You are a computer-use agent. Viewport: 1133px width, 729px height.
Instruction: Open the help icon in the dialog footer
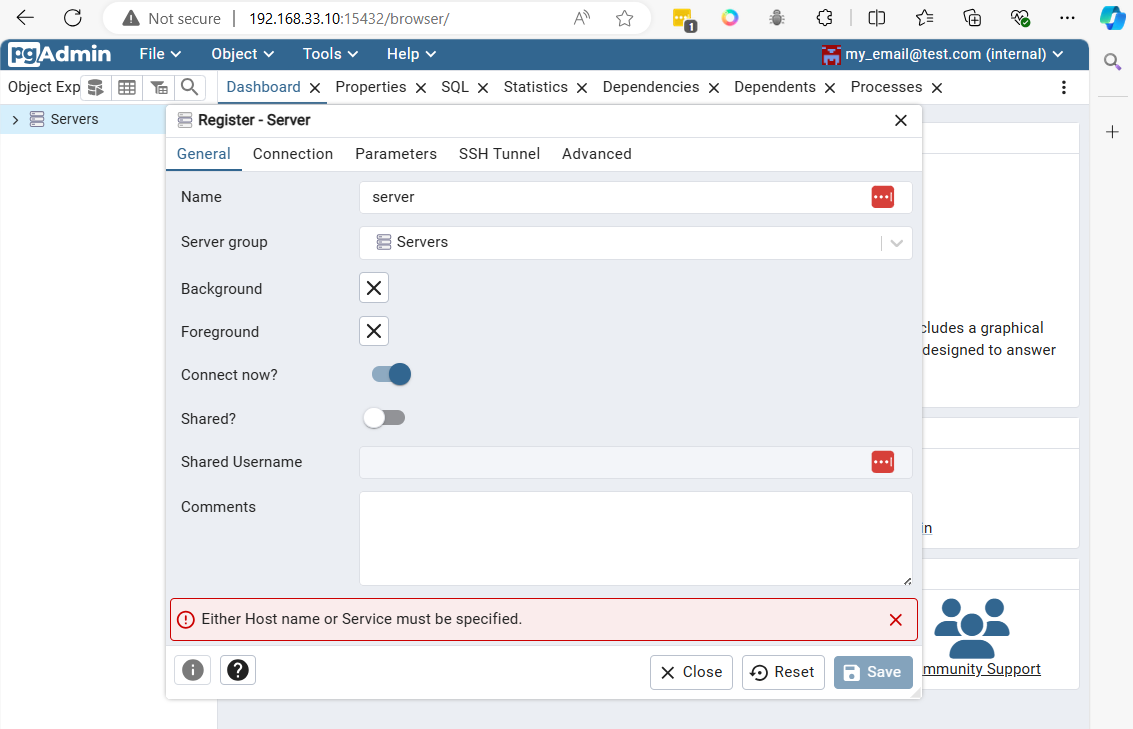pos(237,670)
